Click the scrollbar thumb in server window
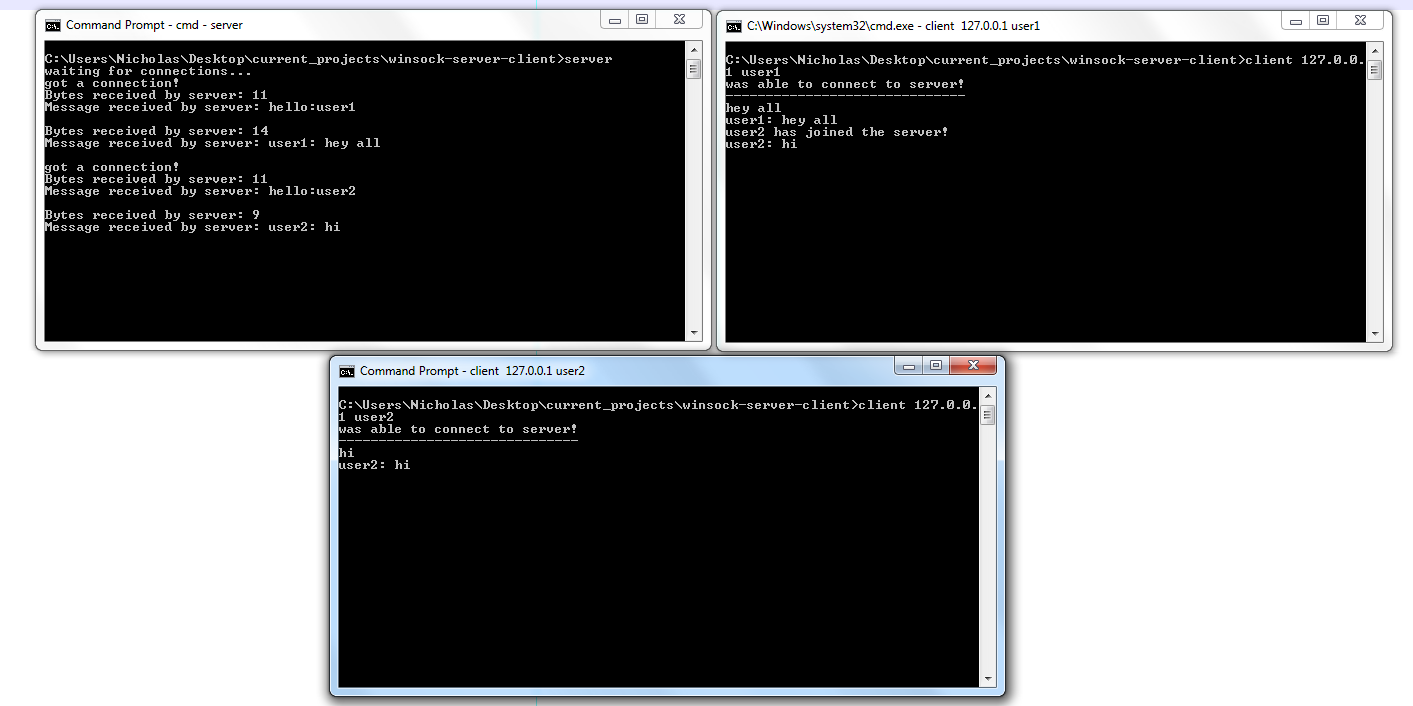Viewport: 1413px width, 706px height. pos(693,69)
